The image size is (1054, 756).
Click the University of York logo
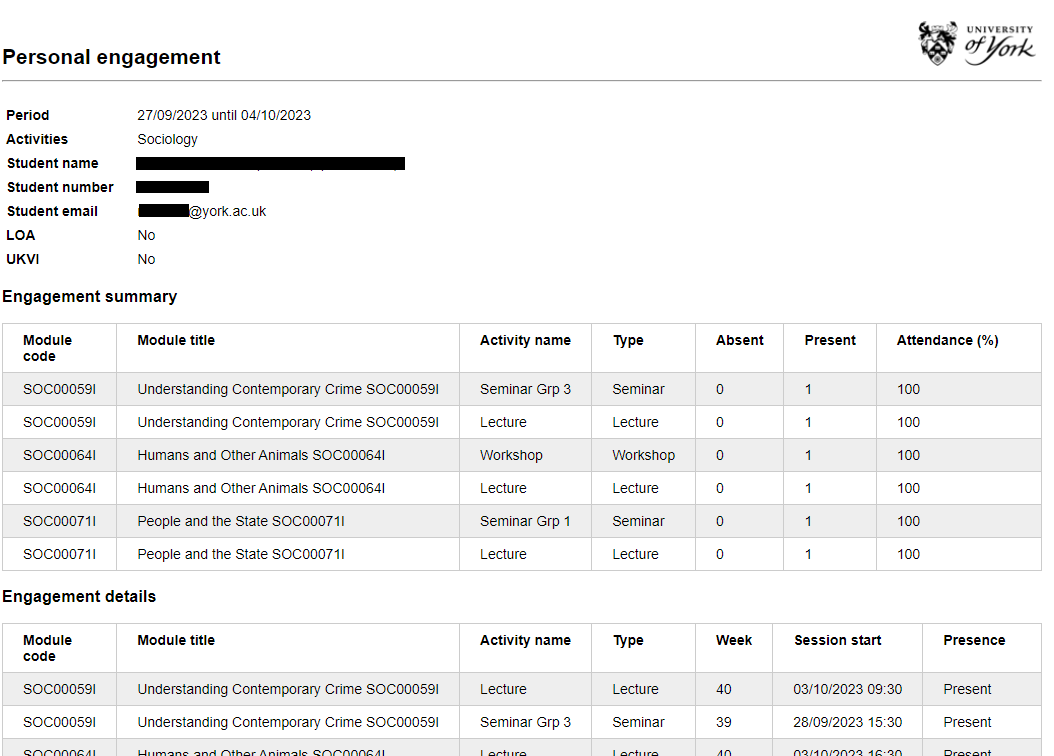pyautogui.click(x=976, y=44)
